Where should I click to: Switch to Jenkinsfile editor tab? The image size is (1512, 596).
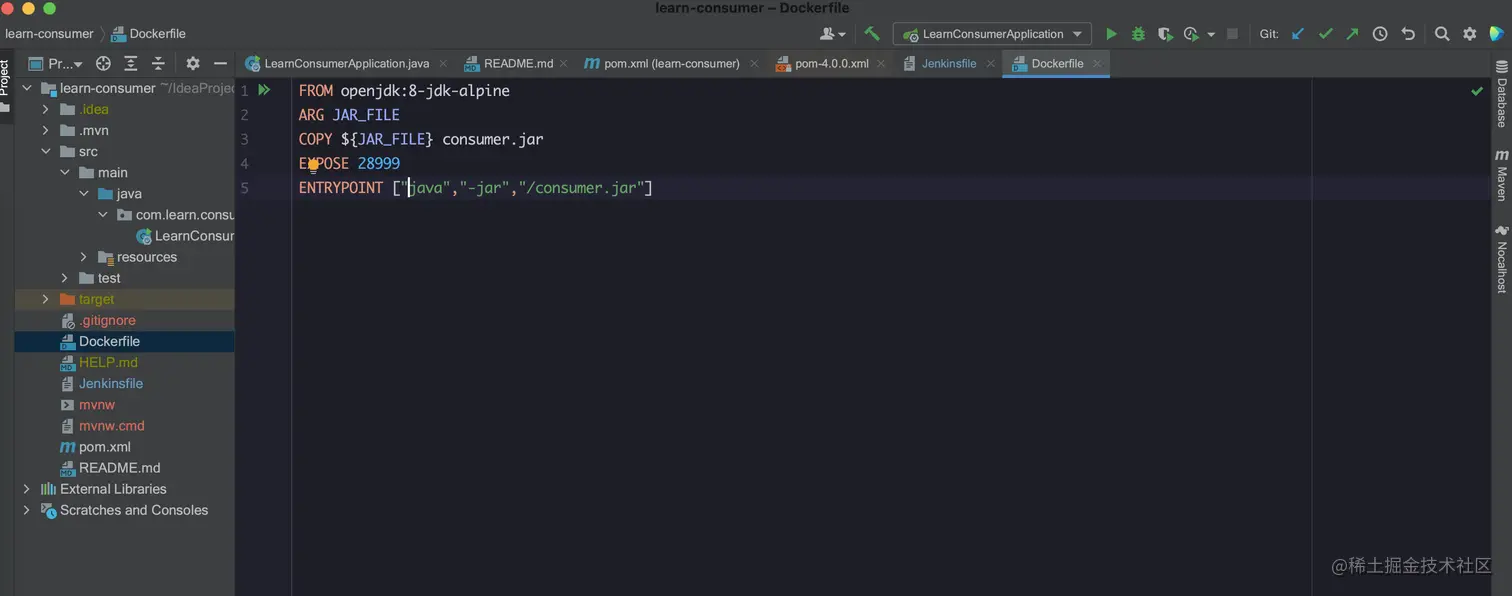pyautogui.click(x=949, y=63)
